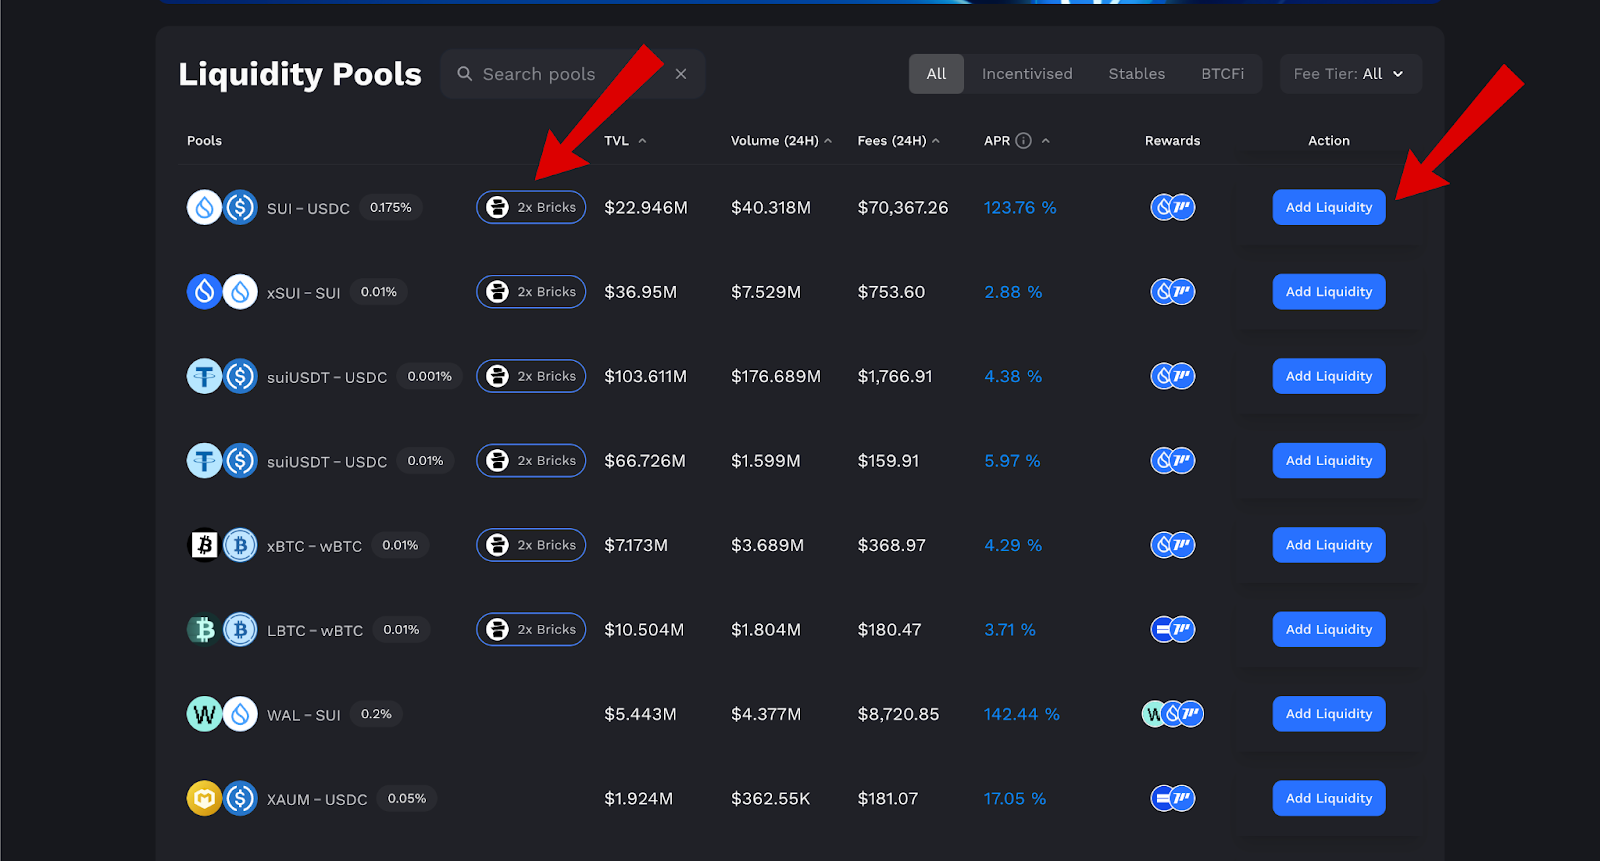Image resolution: width=1600 pixels, height=861 pixels.
Task: Add Liquidity to suiUSDT – USDC 0.01% pool
Action: click(x=1329, y=461)
